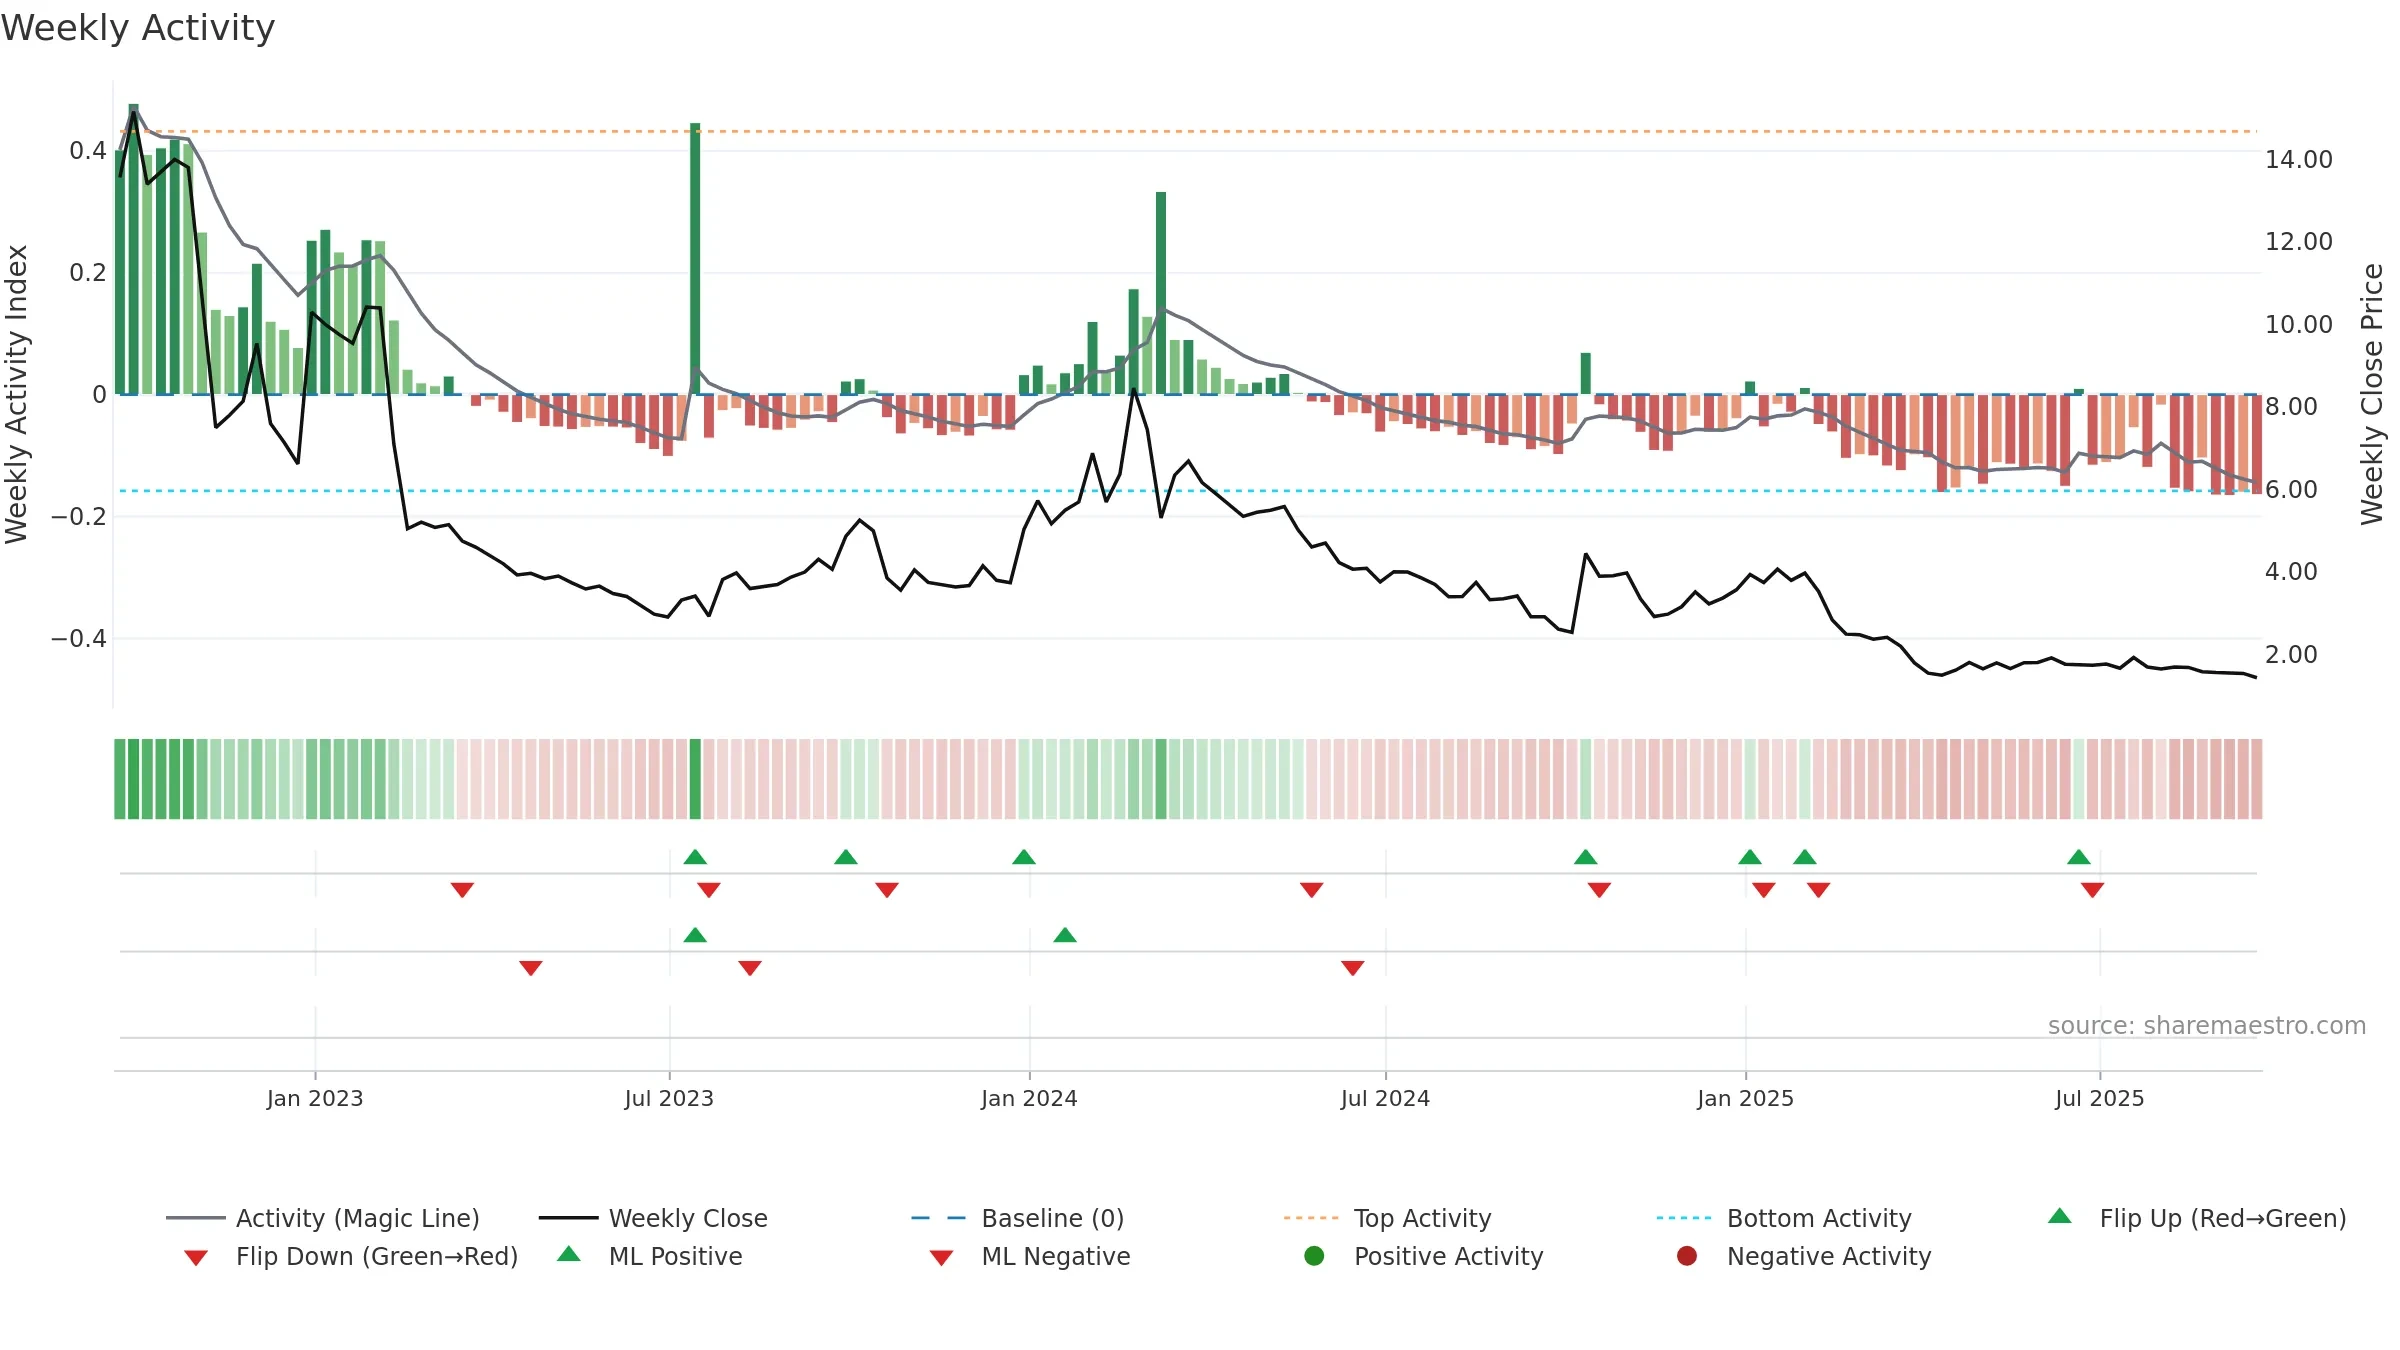Click ML negative triangle before Jul 2024
The image size is (2400, 1350).
pyautogui.click(x=1353, y=967)
